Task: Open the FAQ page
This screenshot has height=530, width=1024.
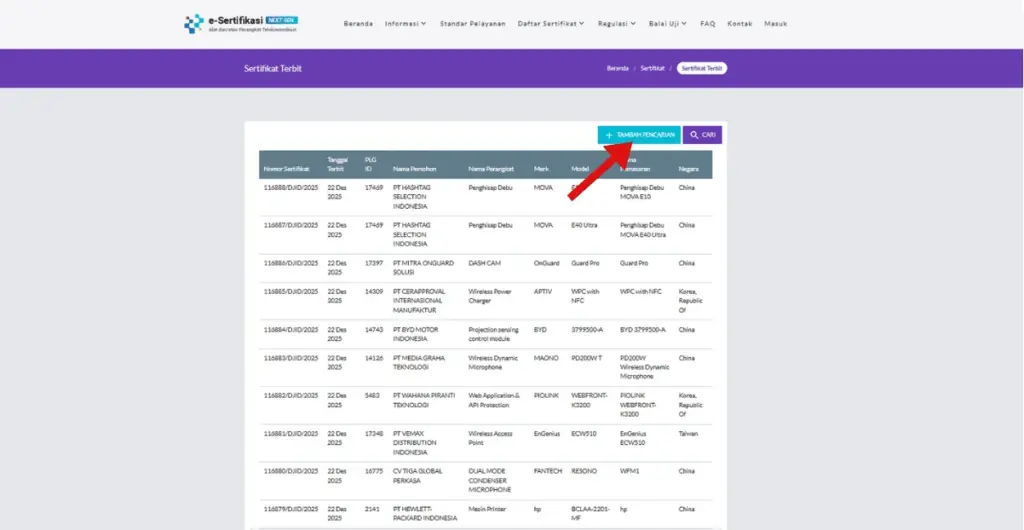Action: pyautogui.click(x=707, y=23)
